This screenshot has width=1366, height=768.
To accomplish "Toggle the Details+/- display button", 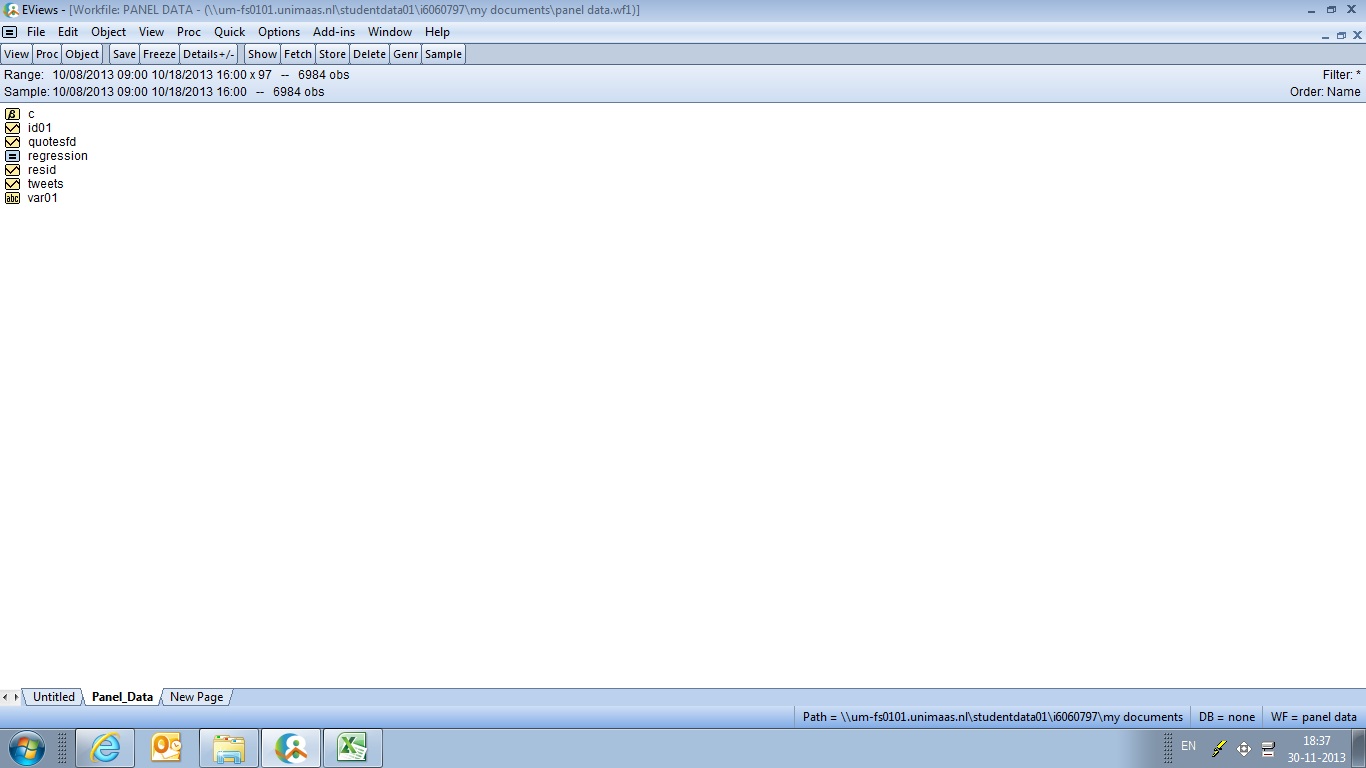I will [209, 54].
